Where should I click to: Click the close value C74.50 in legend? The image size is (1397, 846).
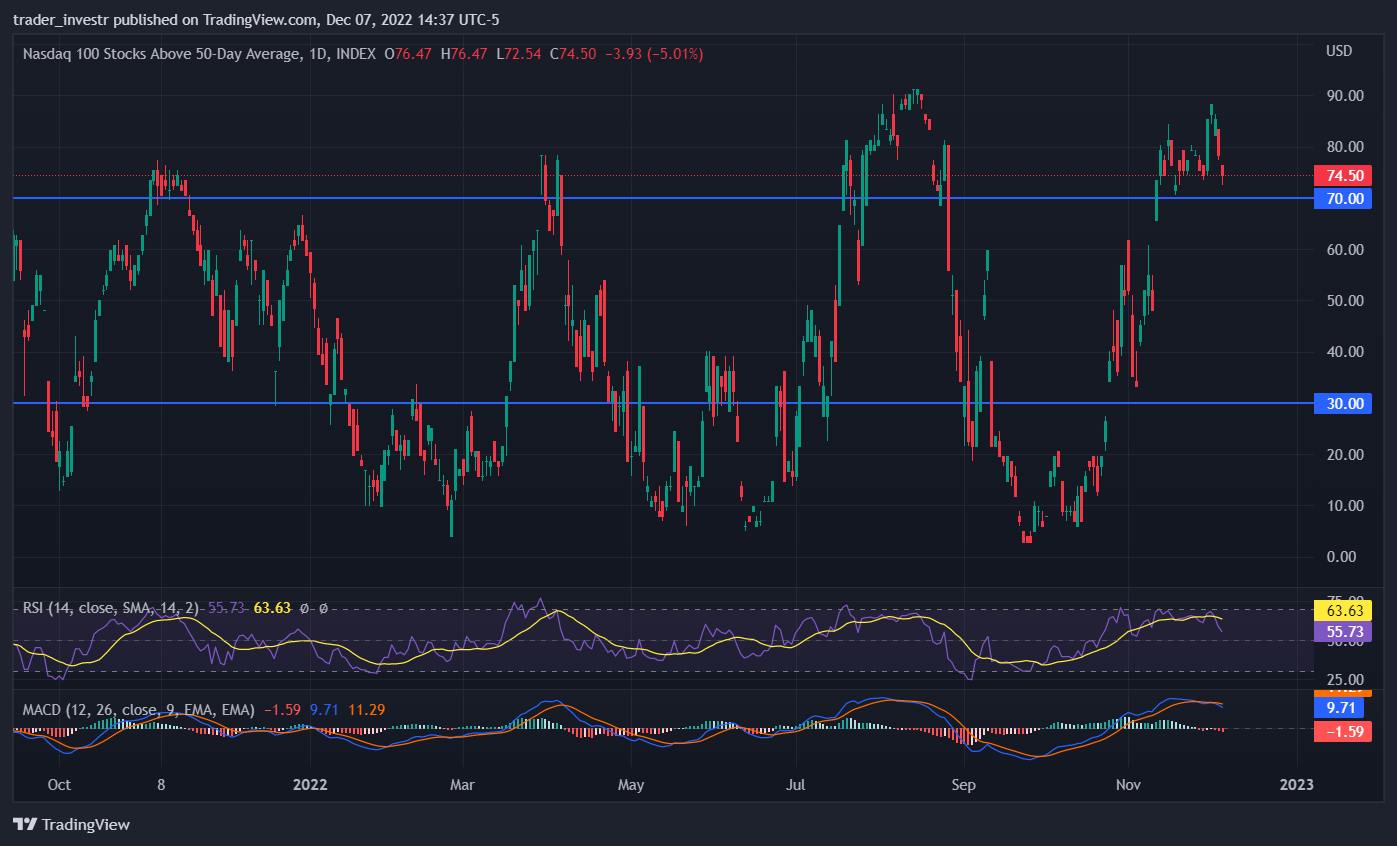pyautogui.click(x=573, y=54)
